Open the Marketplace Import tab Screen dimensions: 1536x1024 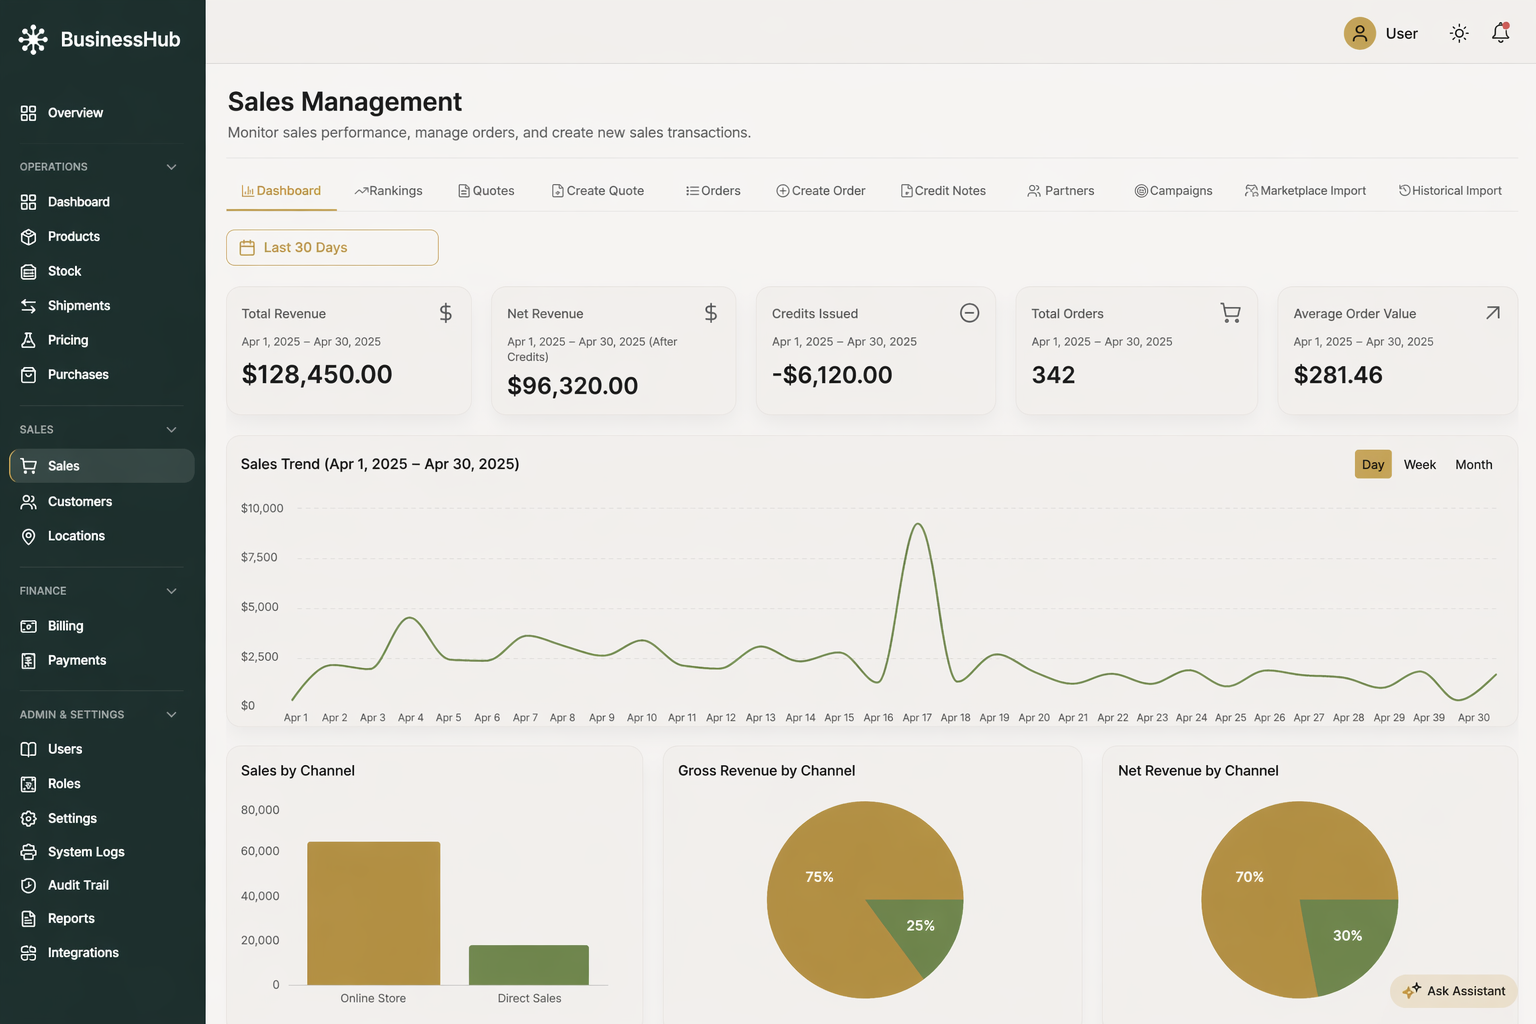click(x=1305, y=191)
